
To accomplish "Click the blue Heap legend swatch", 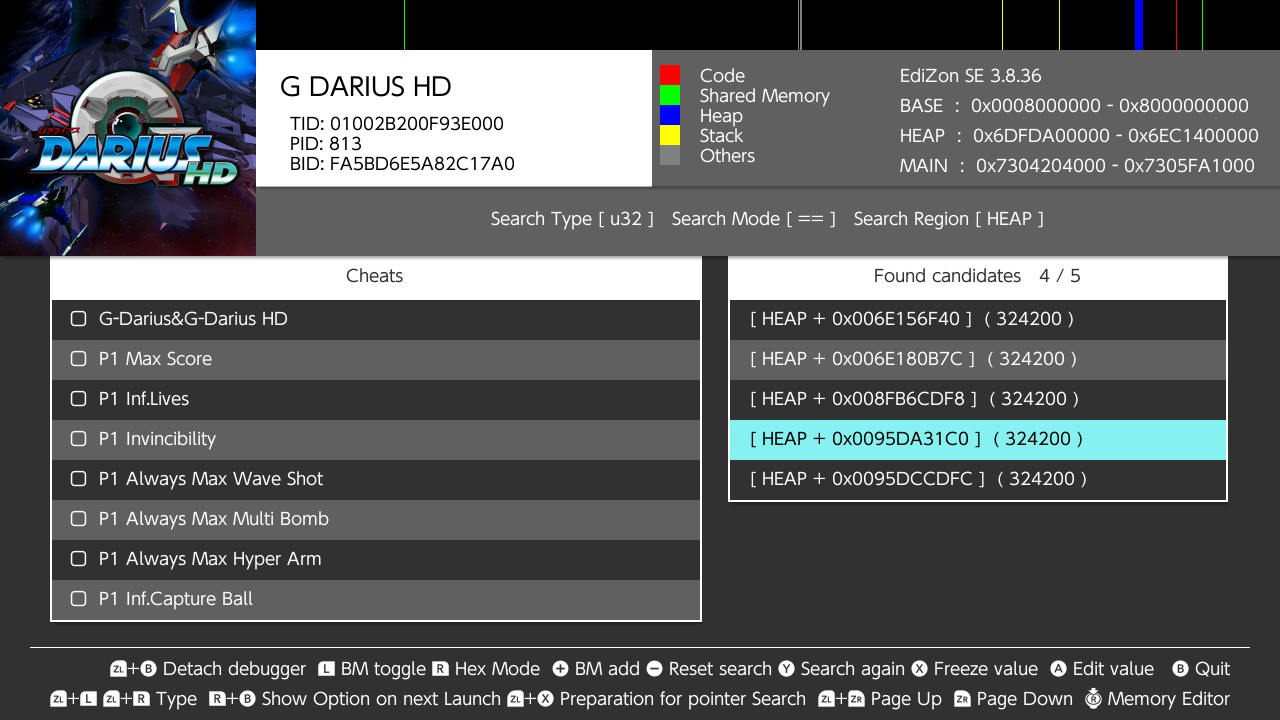I will (x=670, y=115).
